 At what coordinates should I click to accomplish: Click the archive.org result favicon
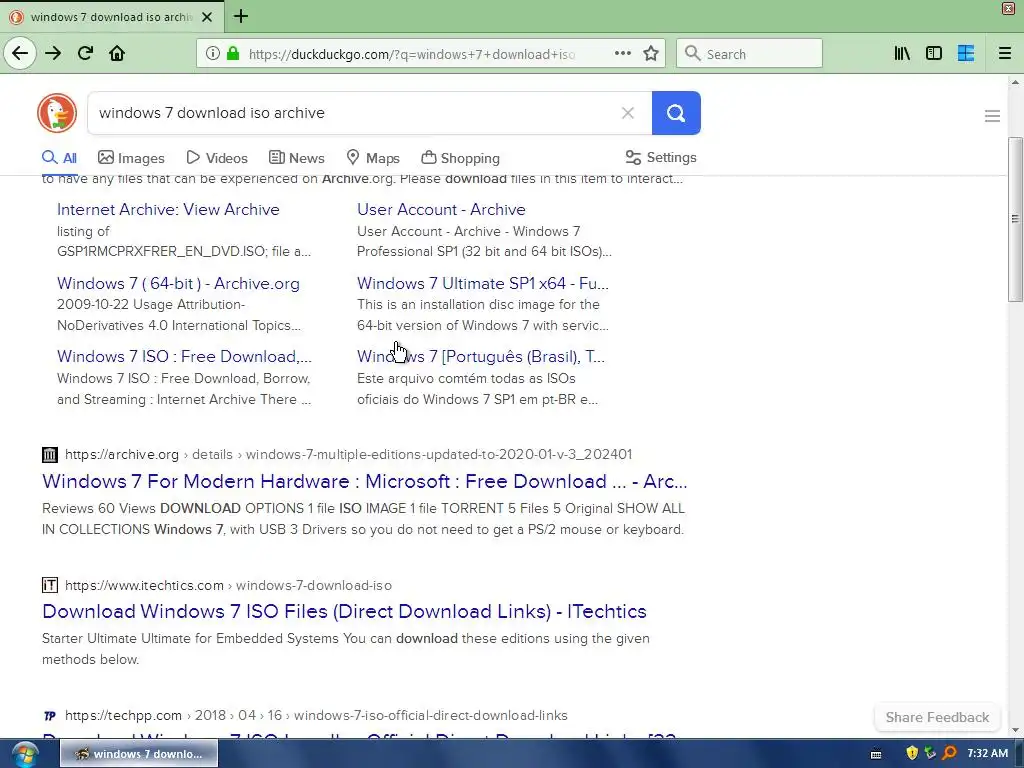pos(50,455)
